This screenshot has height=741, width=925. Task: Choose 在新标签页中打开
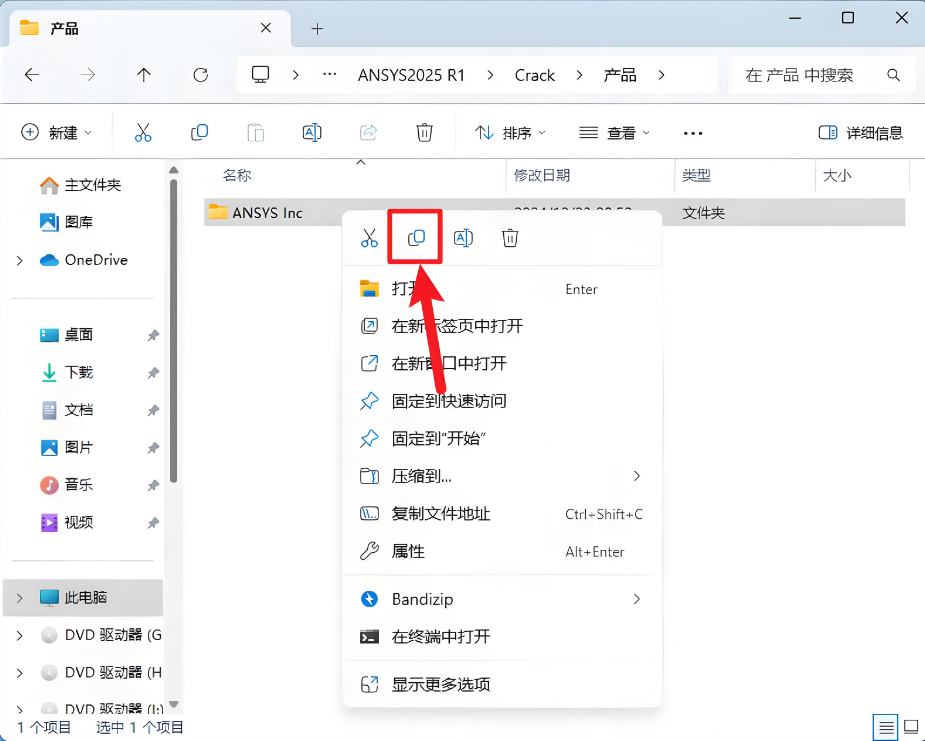tap(502, 326)
